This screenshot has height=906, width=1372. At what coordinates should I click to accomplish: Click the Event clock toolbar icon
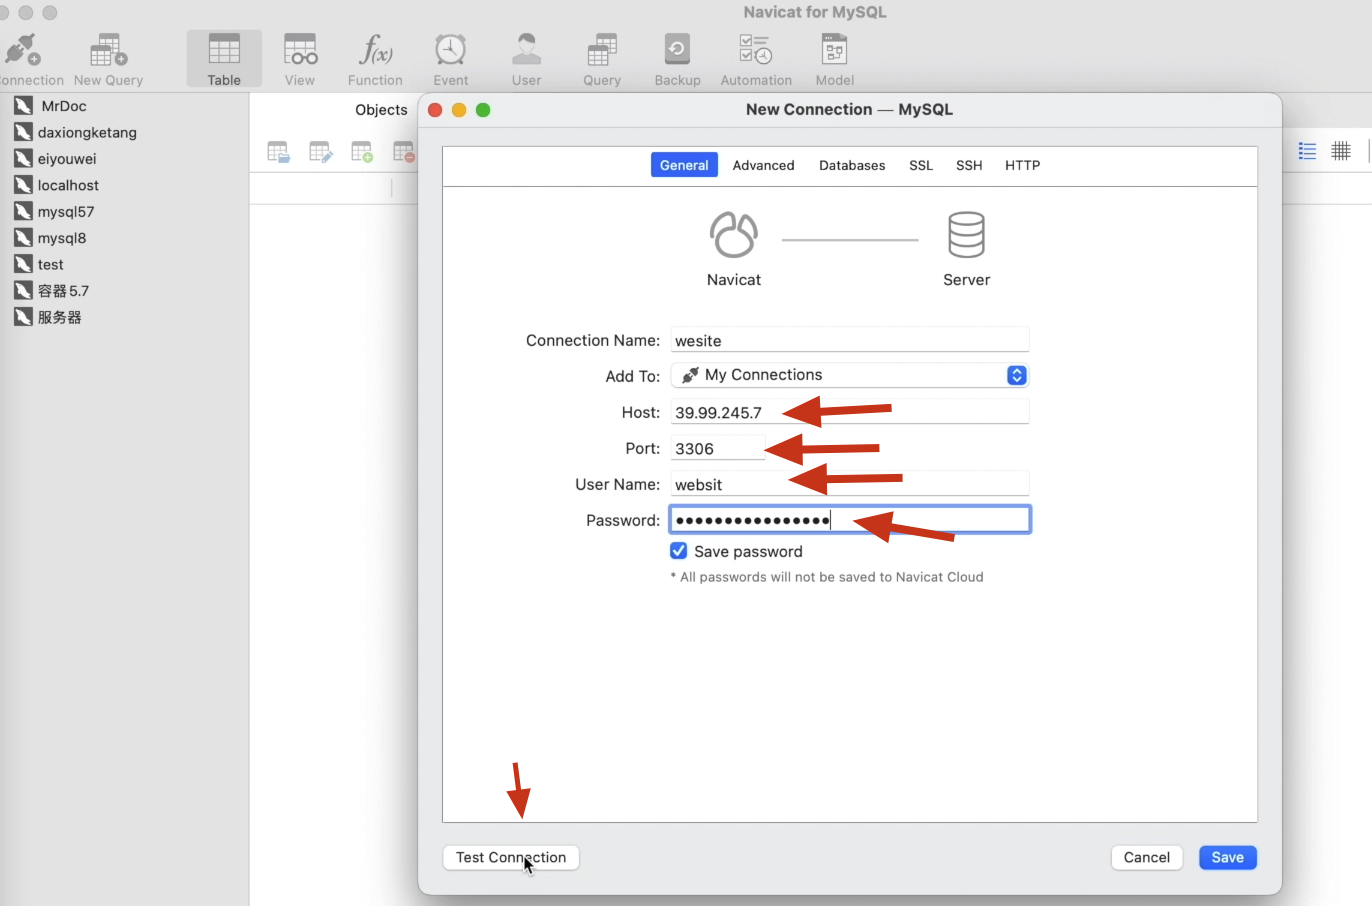(451, 60)
